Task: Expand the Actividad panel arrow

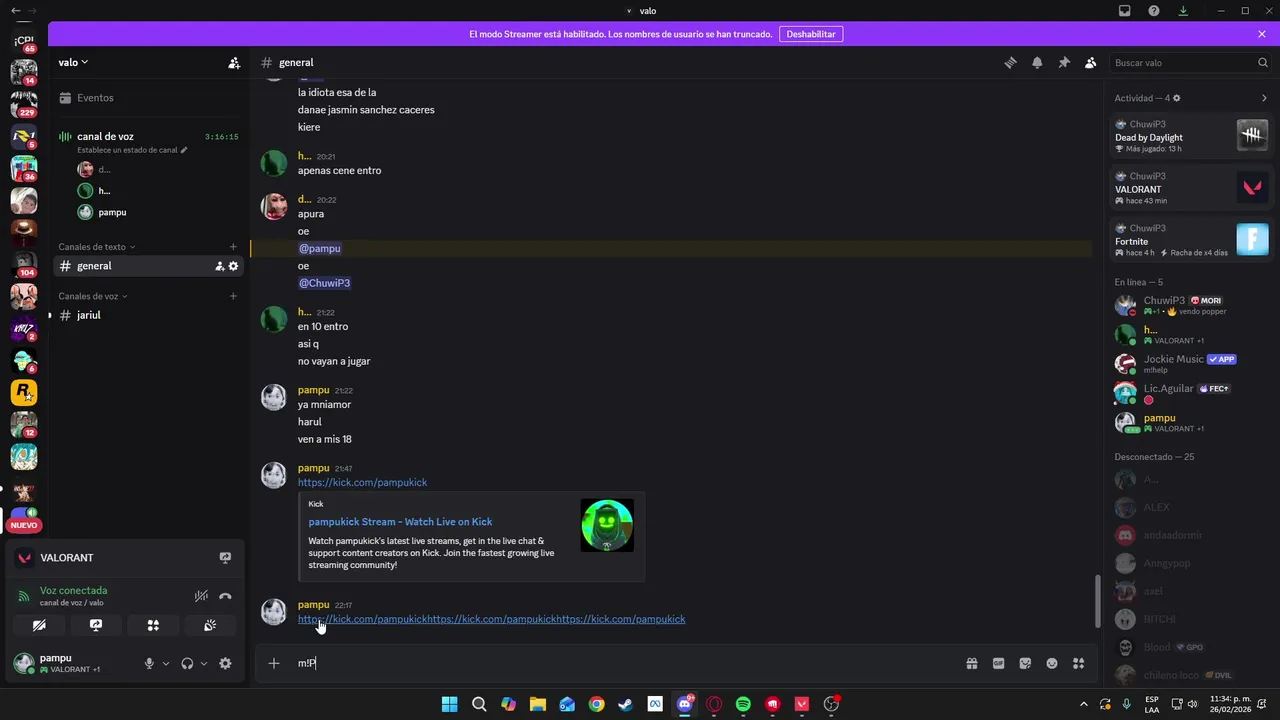Action: (x=1264, y=98)
